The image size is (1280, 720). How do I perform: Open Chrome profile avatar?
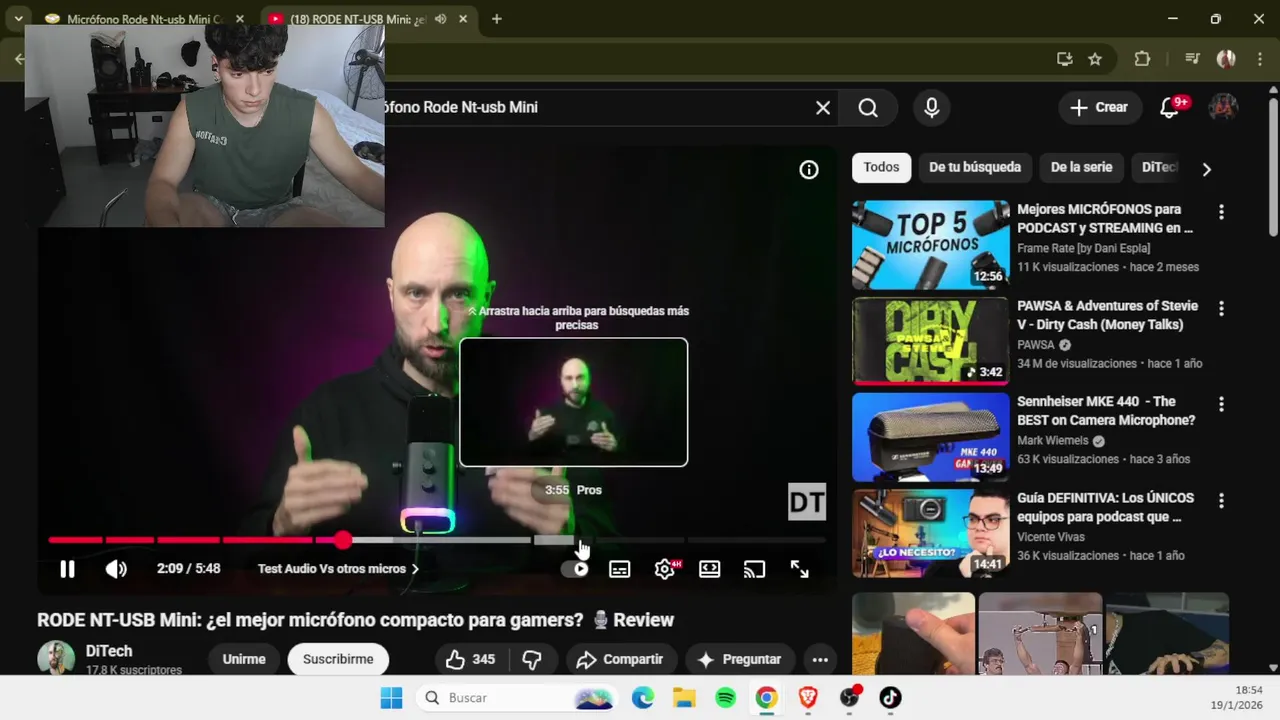pyautogui.click(x=1226, y=59)
